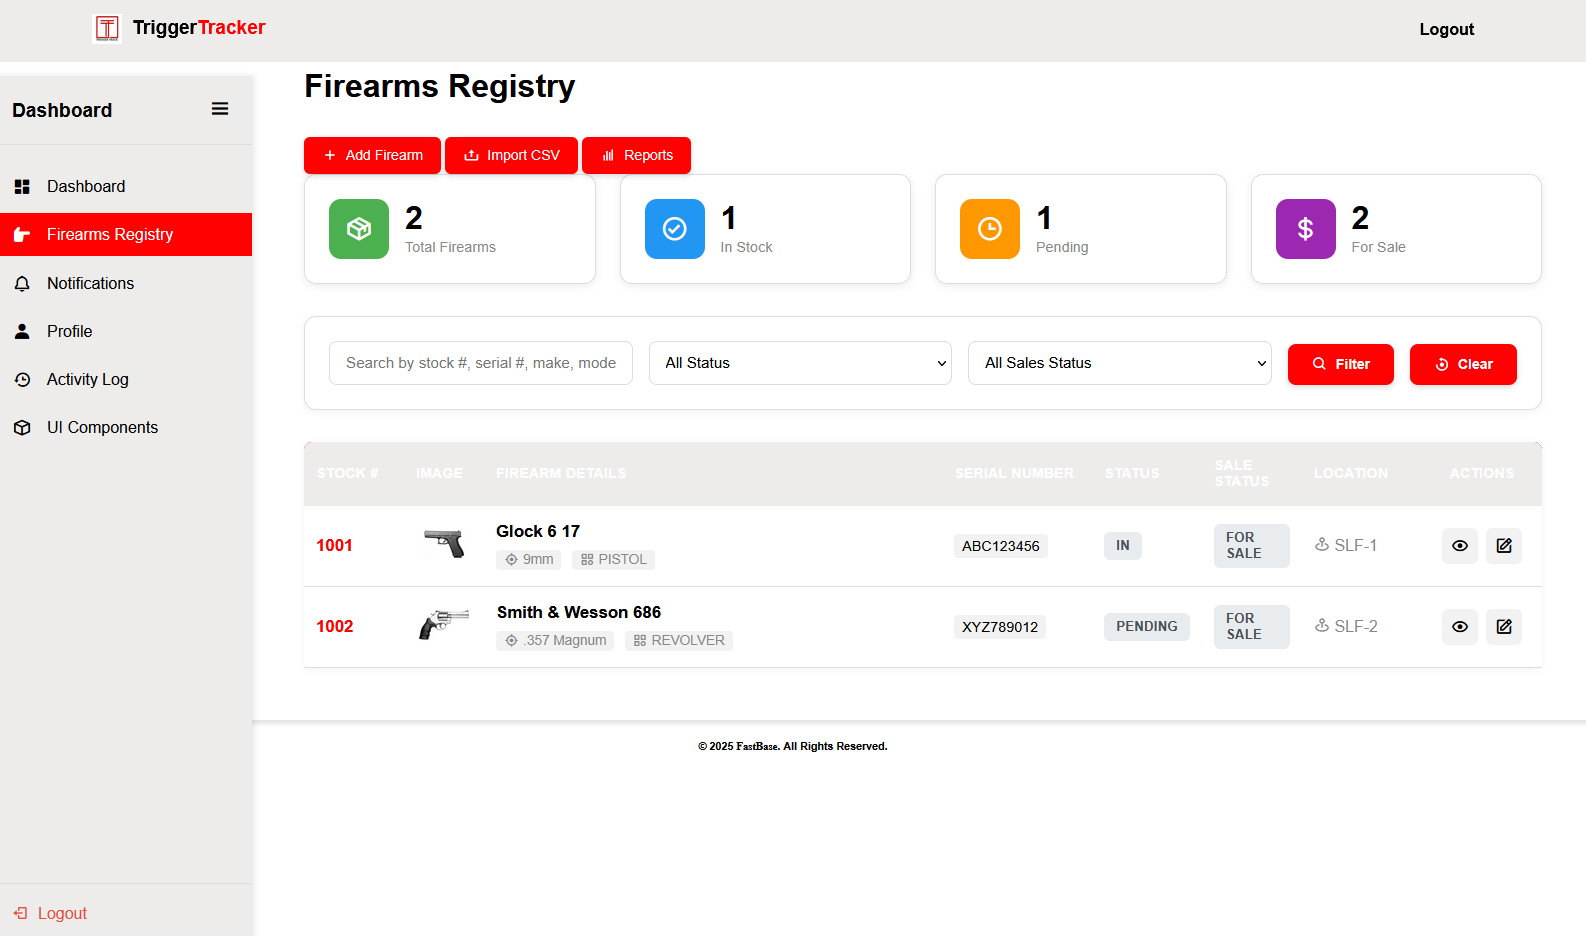
Task: Edit the Smith & Wesson 686 record
Action: pyautogui.click(x=1503, y=627)
